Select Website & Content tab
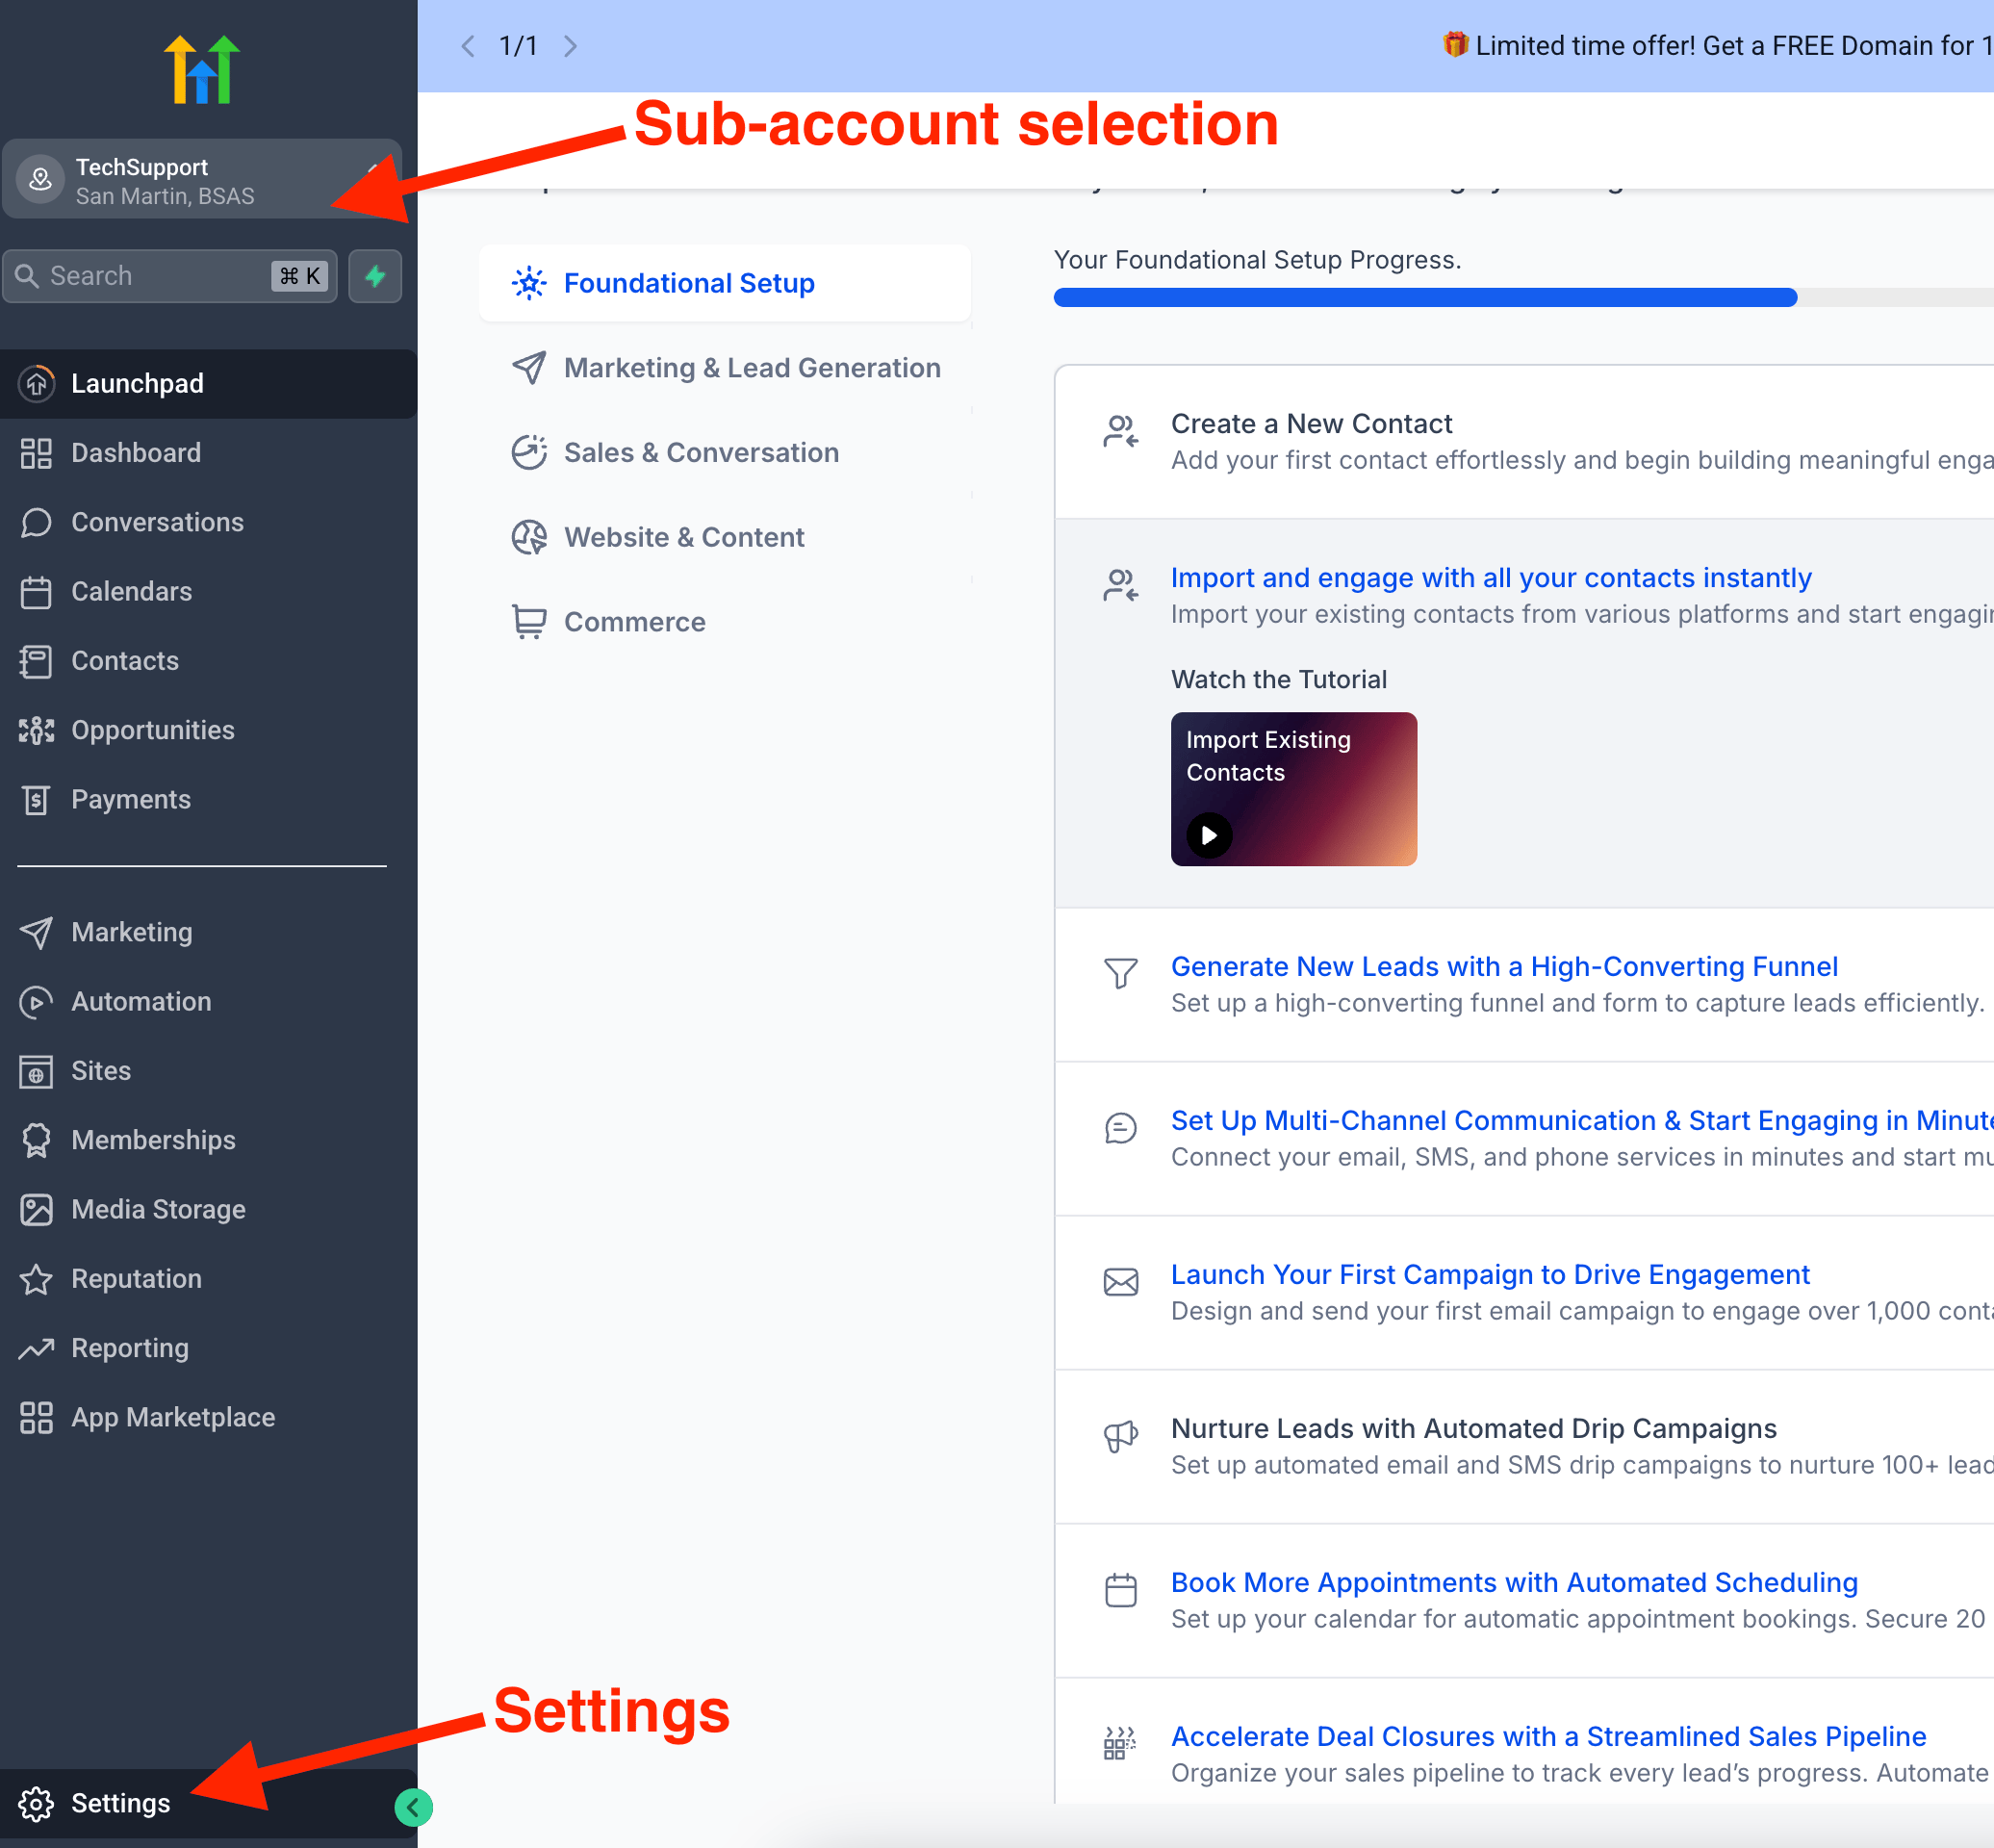 [725, 538]
